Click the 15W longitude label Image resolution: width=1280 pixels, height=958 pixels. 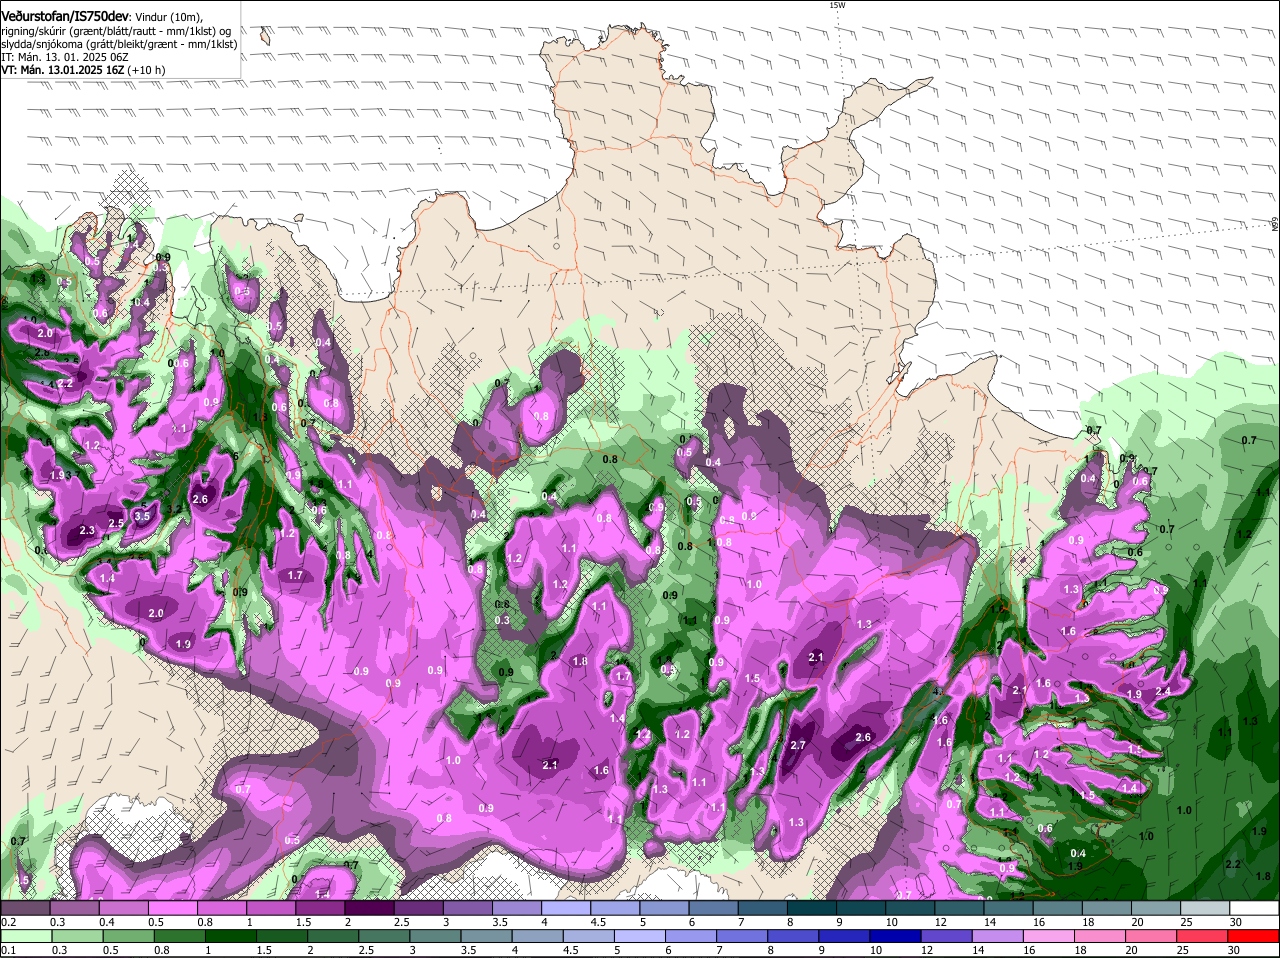(x=837, y=5)
